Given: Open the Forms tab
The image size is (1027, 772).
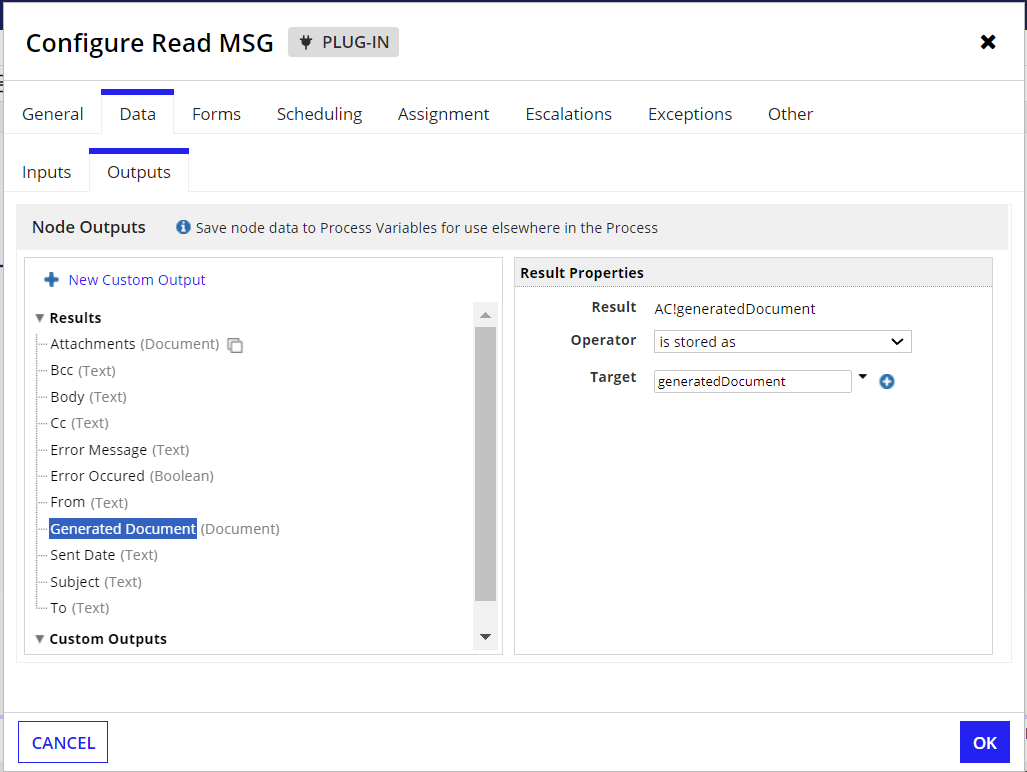Looking at the screenshot, I should (x=216, y=114).
